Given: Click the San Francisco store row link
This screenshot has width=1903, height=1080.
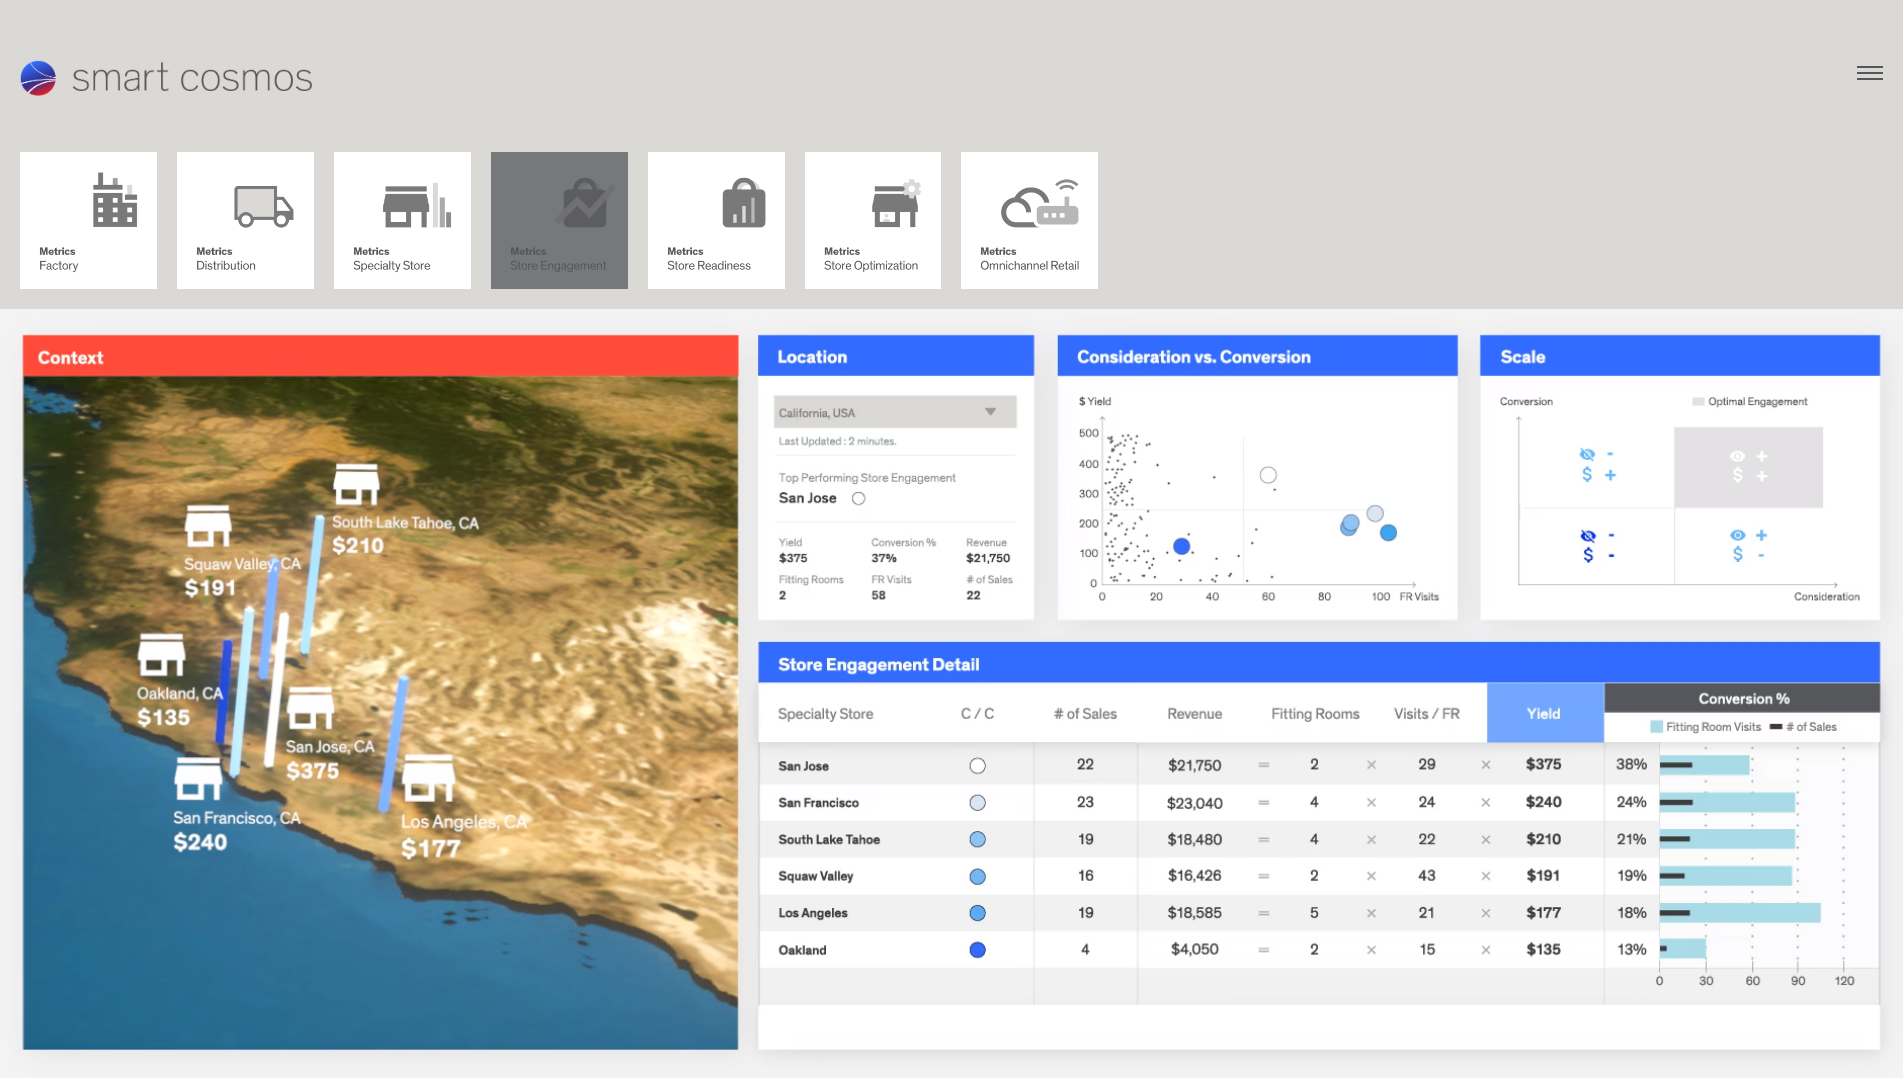Looking at the screenshot, I should click(x=819, y=801).
